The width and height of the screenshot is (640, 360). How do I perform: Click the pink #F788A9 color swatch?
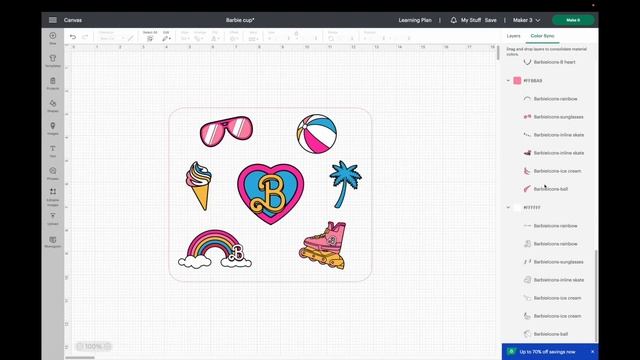517,80
